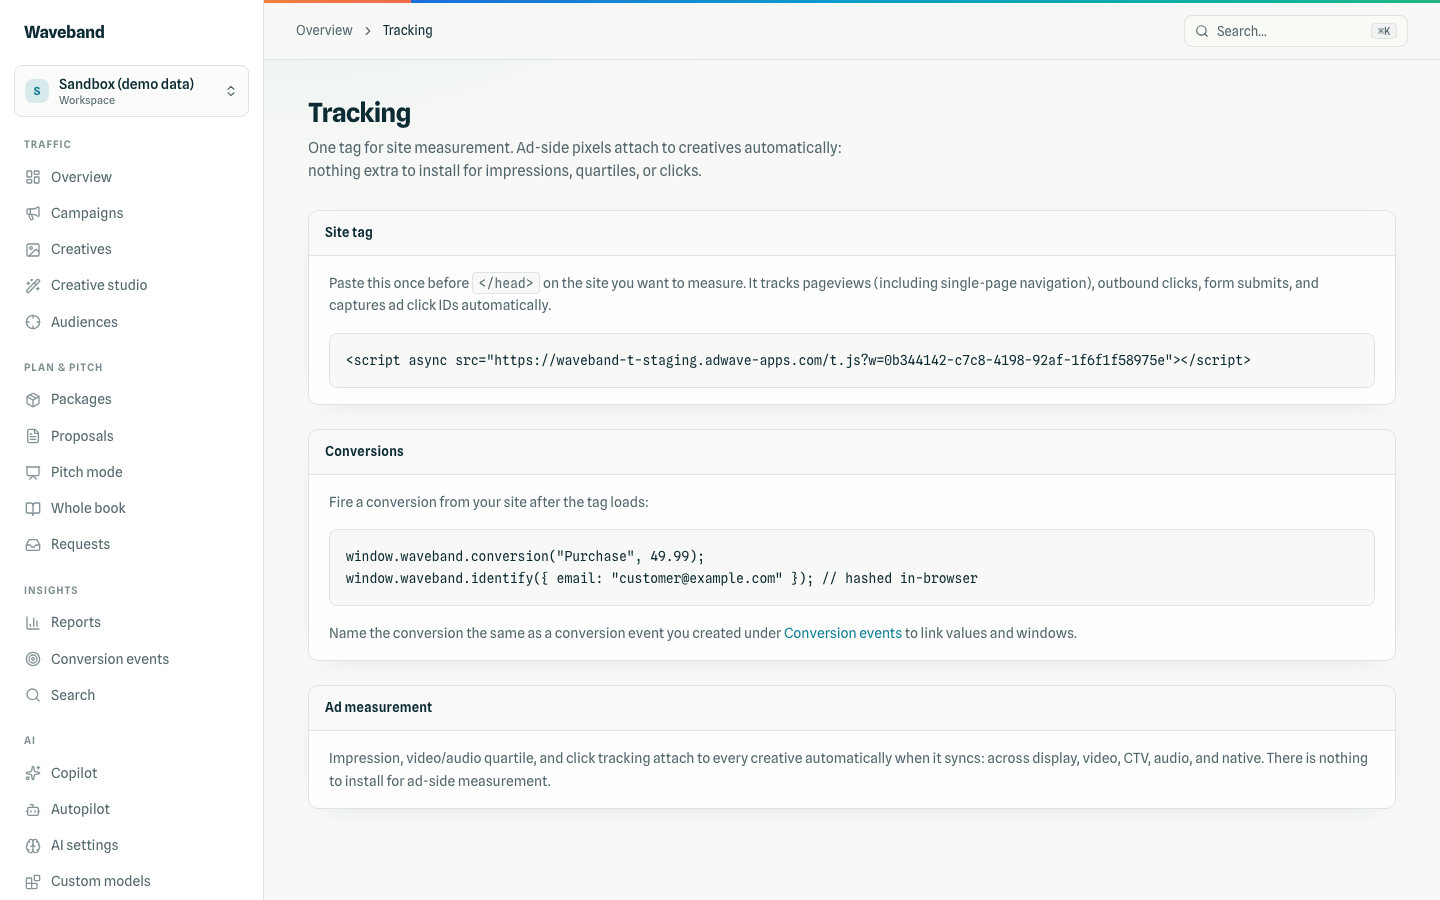
Task: Click the Site tag card header
Action: 851,233
